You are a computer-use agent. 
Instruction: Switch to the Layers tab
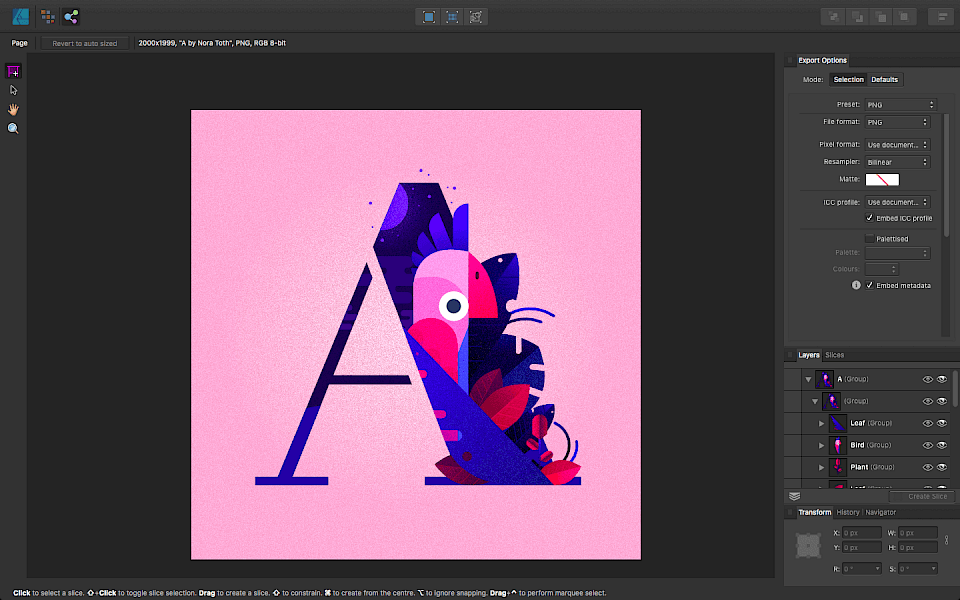point(809,355)
